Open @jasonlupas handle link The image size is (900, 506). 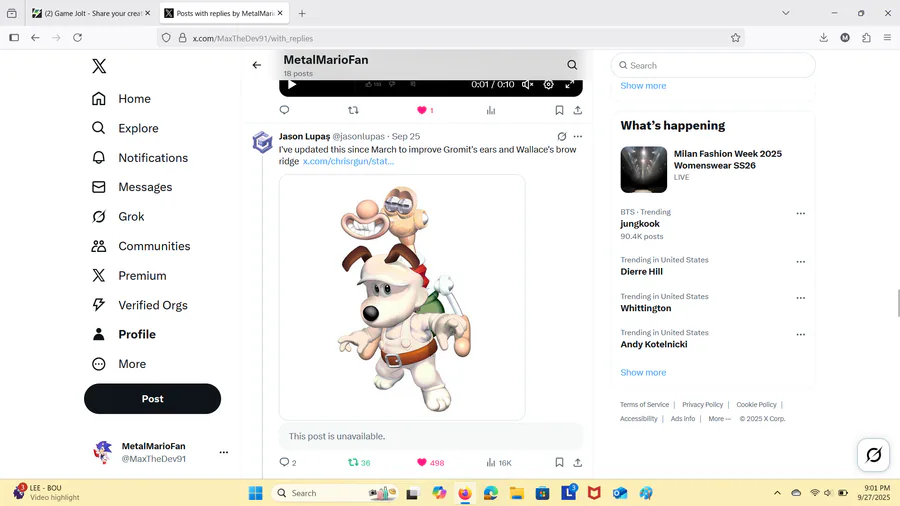pyautogui.click(x=359, y=137)
